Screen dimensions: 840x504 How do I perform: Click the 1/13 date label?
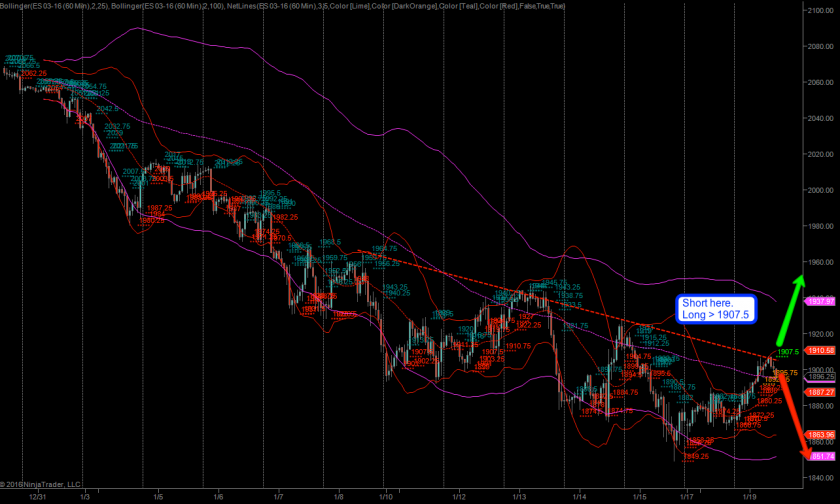(x=519, y=497)
